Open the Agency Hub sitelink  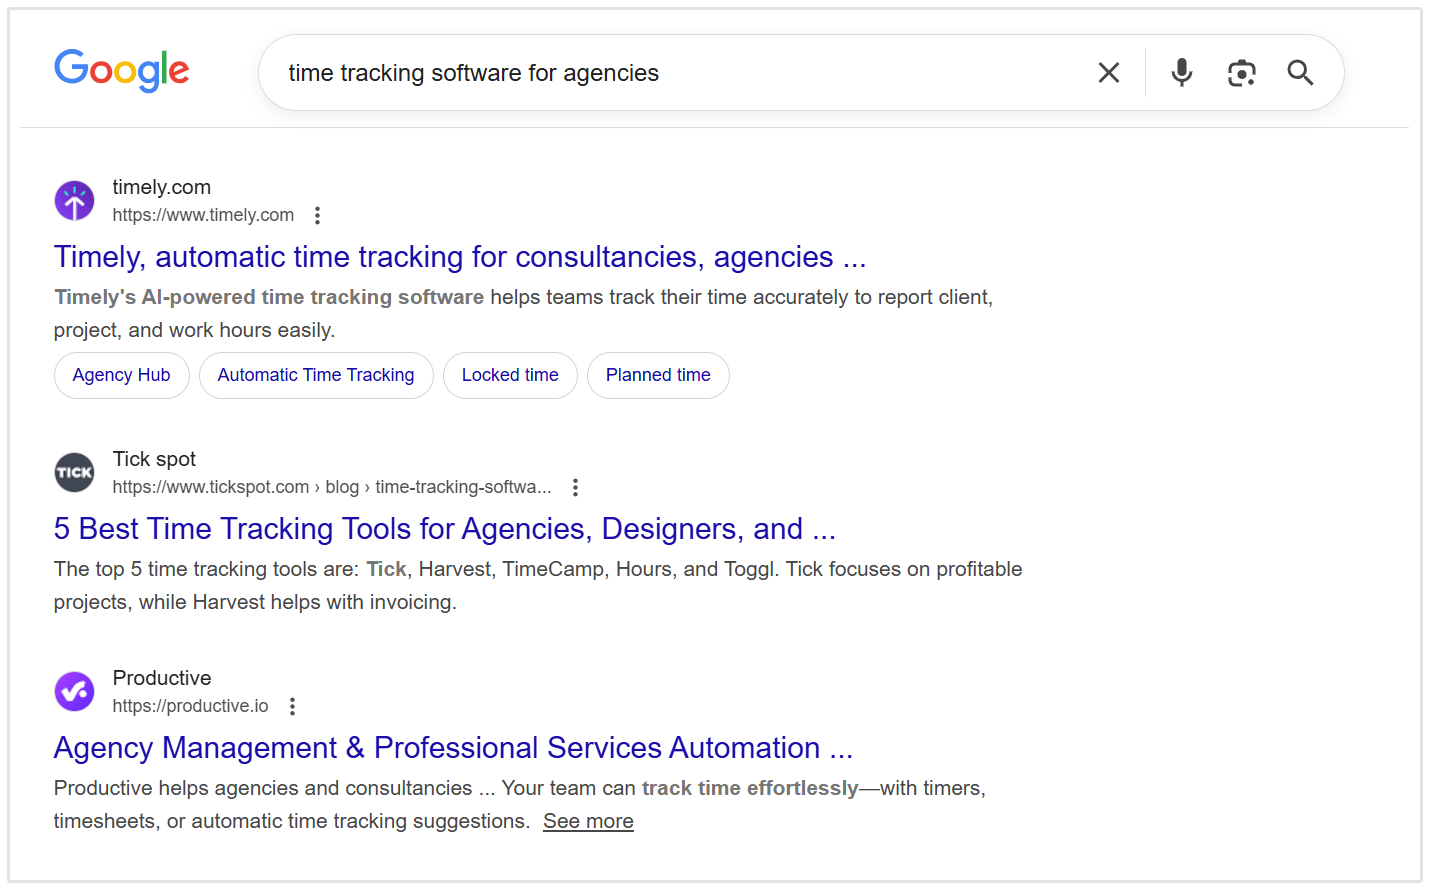(121, 375)
